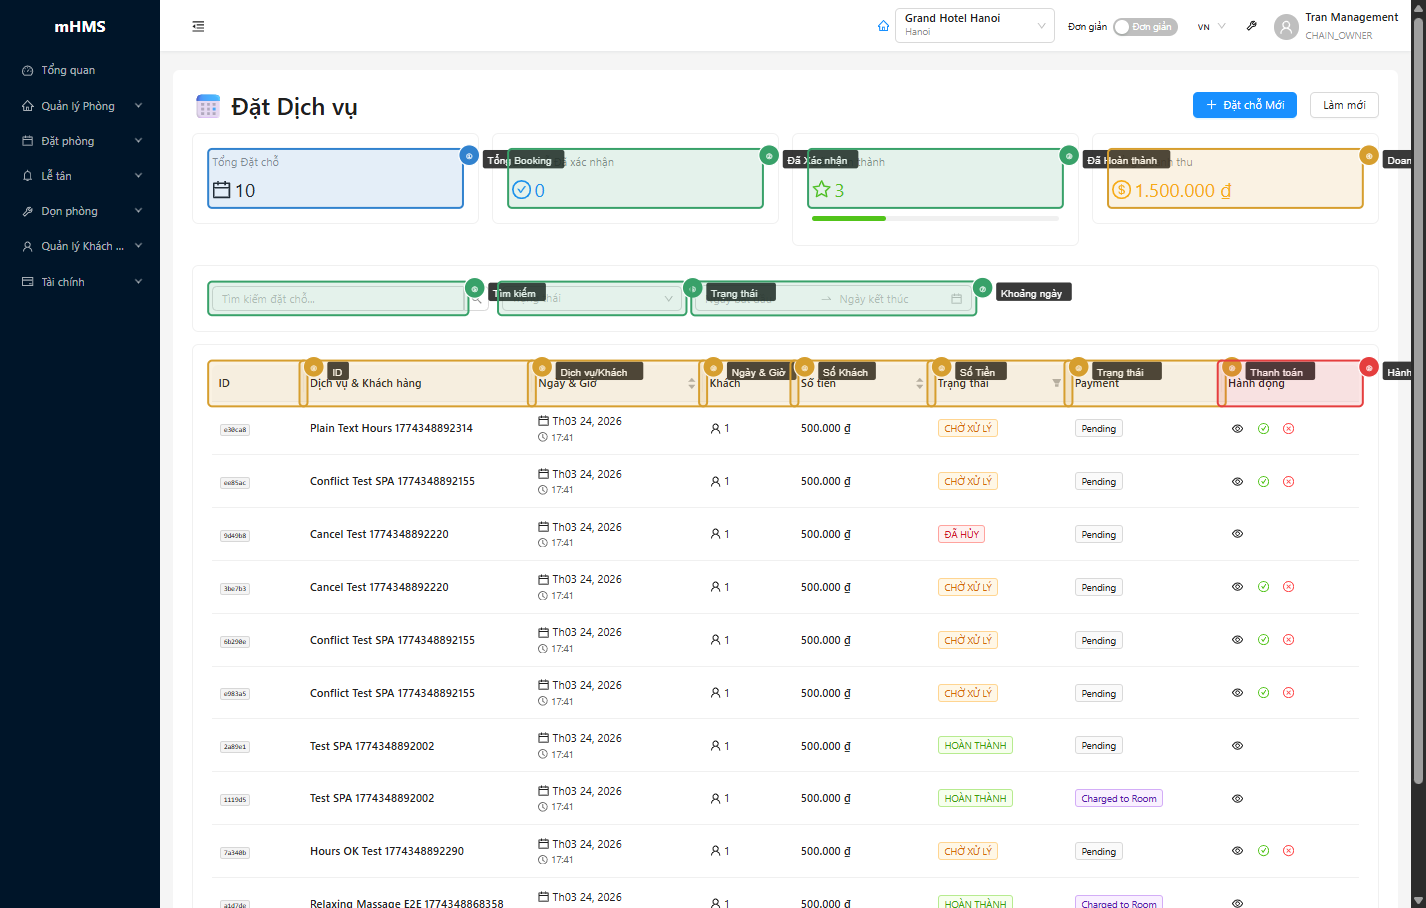
Task: Click the green progress bar under Đã xác nhận
Action: (848, 218)
